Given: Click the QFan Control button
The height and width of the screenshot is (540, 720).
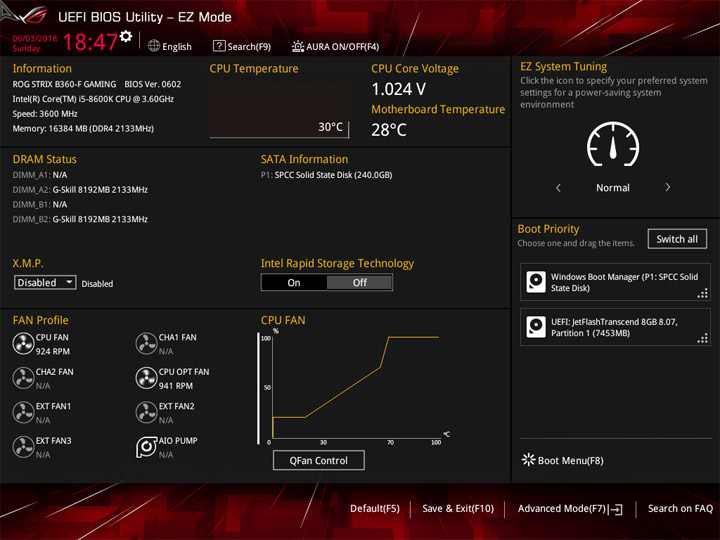Looking at the screenshot, I should (319, 460).
